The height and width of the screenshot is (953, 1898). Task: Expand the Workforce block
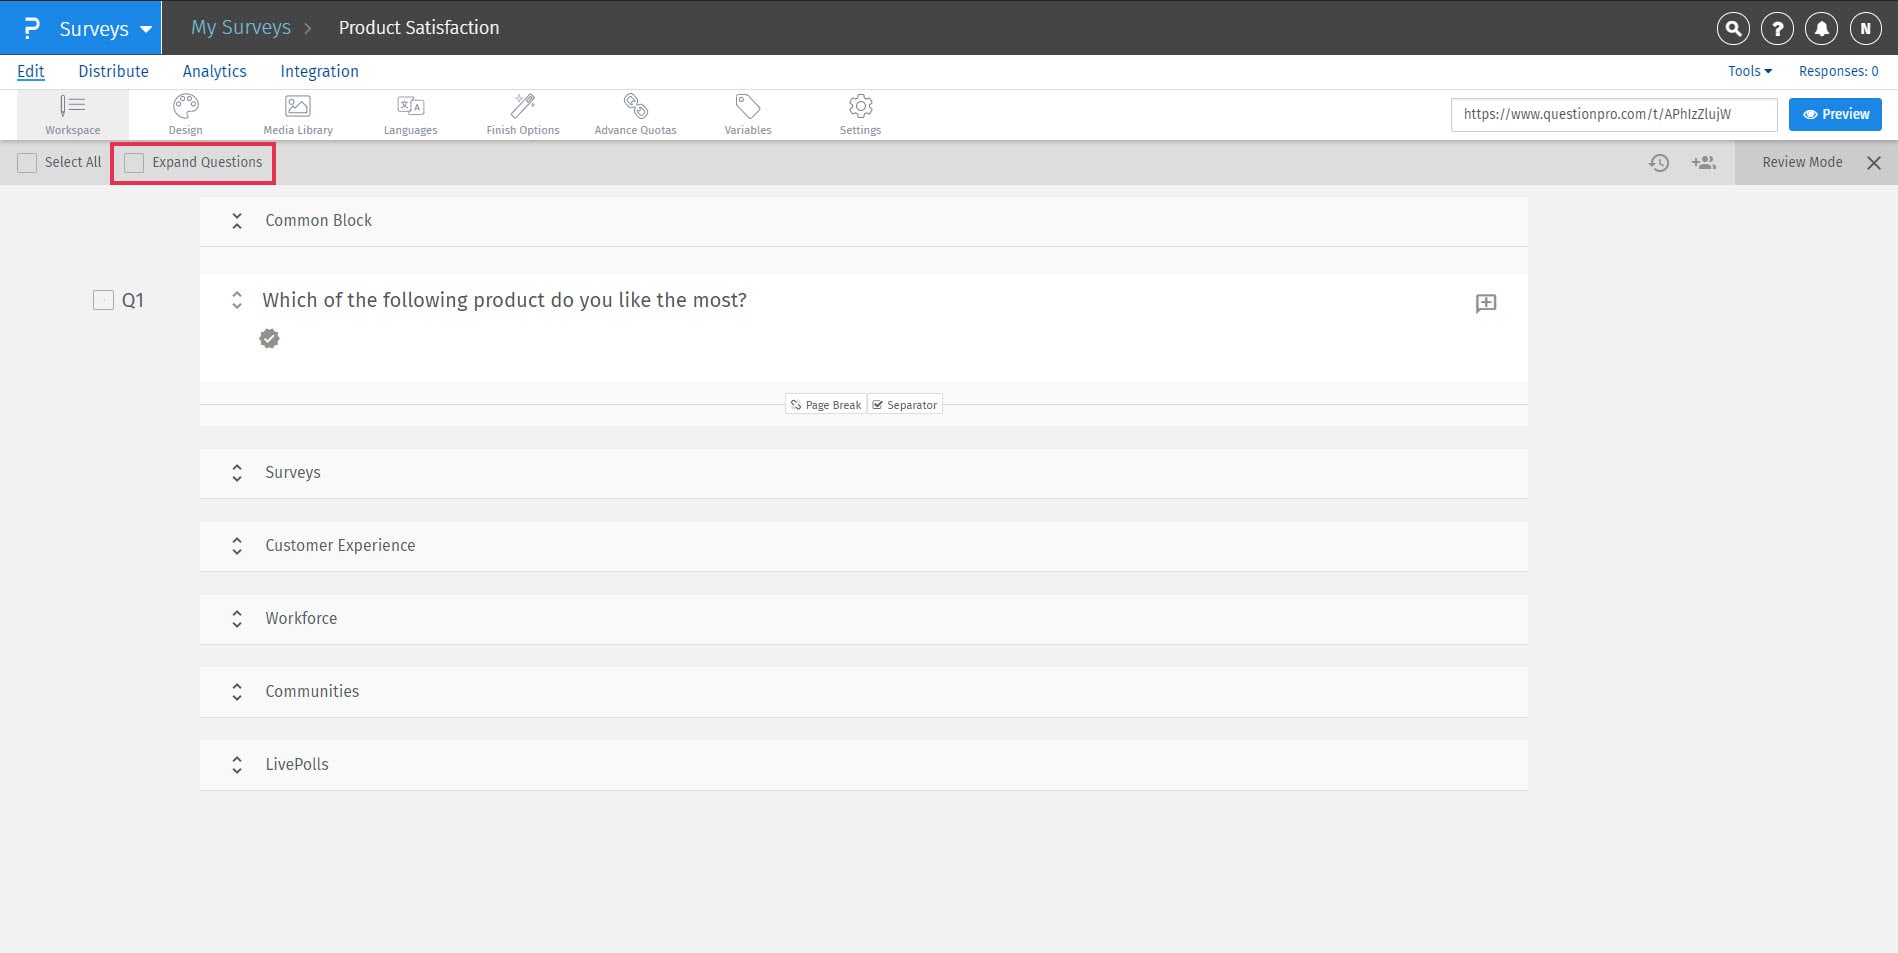tap(237, 619)
